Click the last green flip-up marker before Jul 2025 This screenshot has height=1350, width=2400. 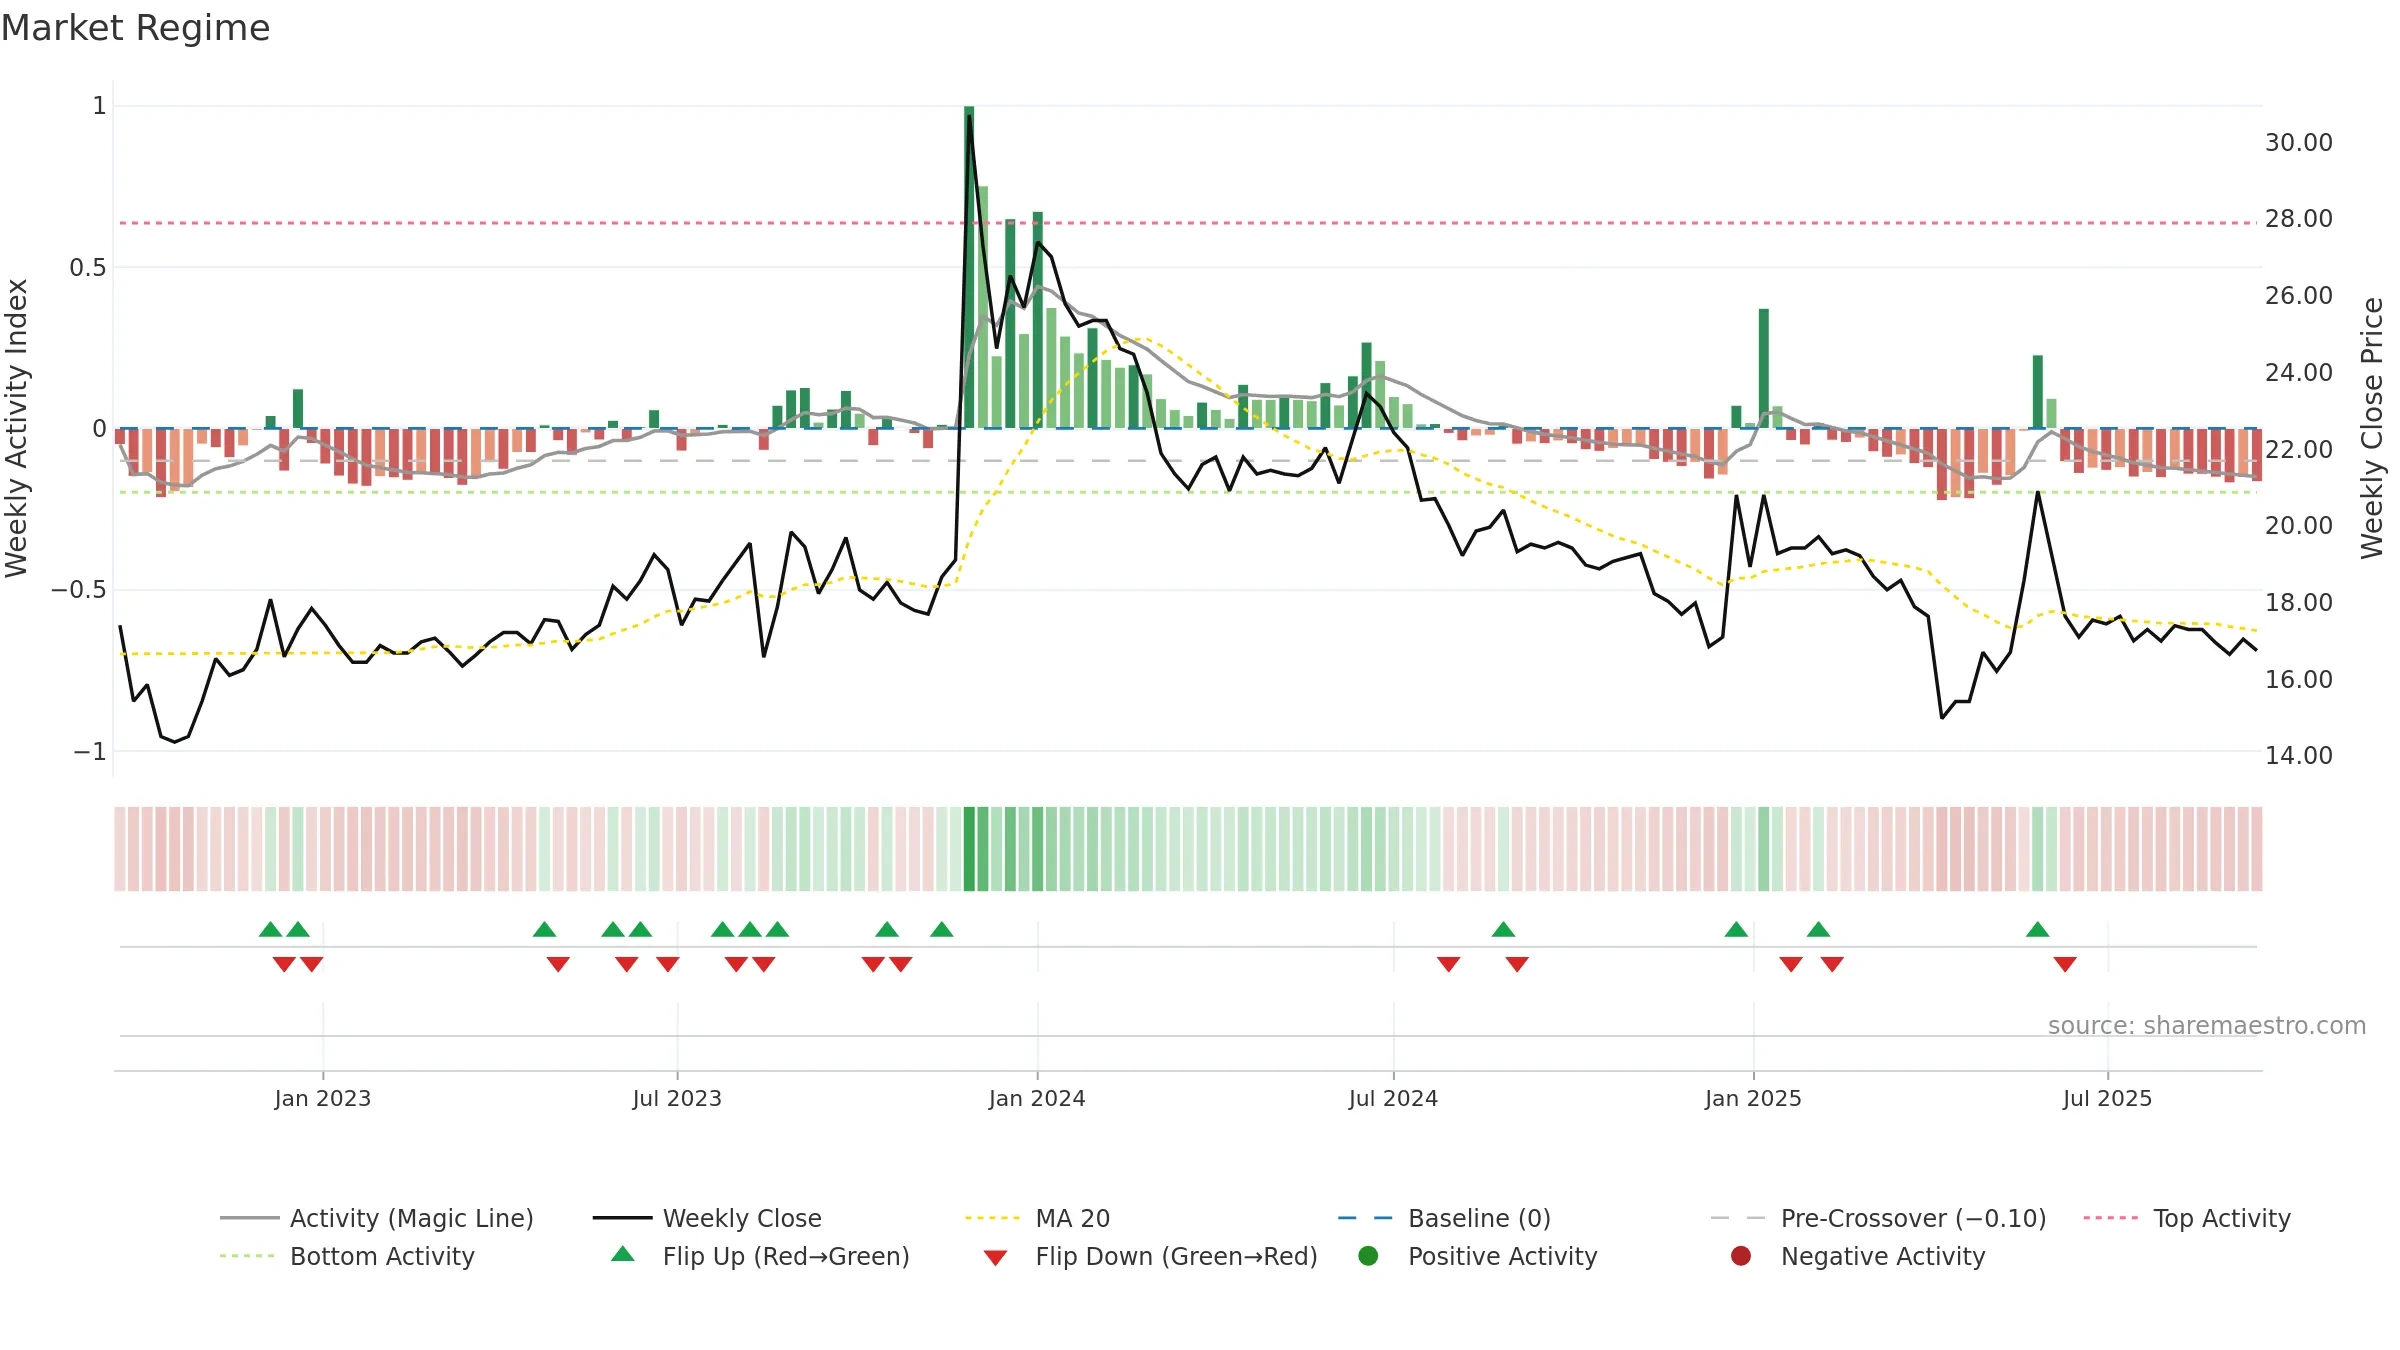click(x=2038, y=929)
